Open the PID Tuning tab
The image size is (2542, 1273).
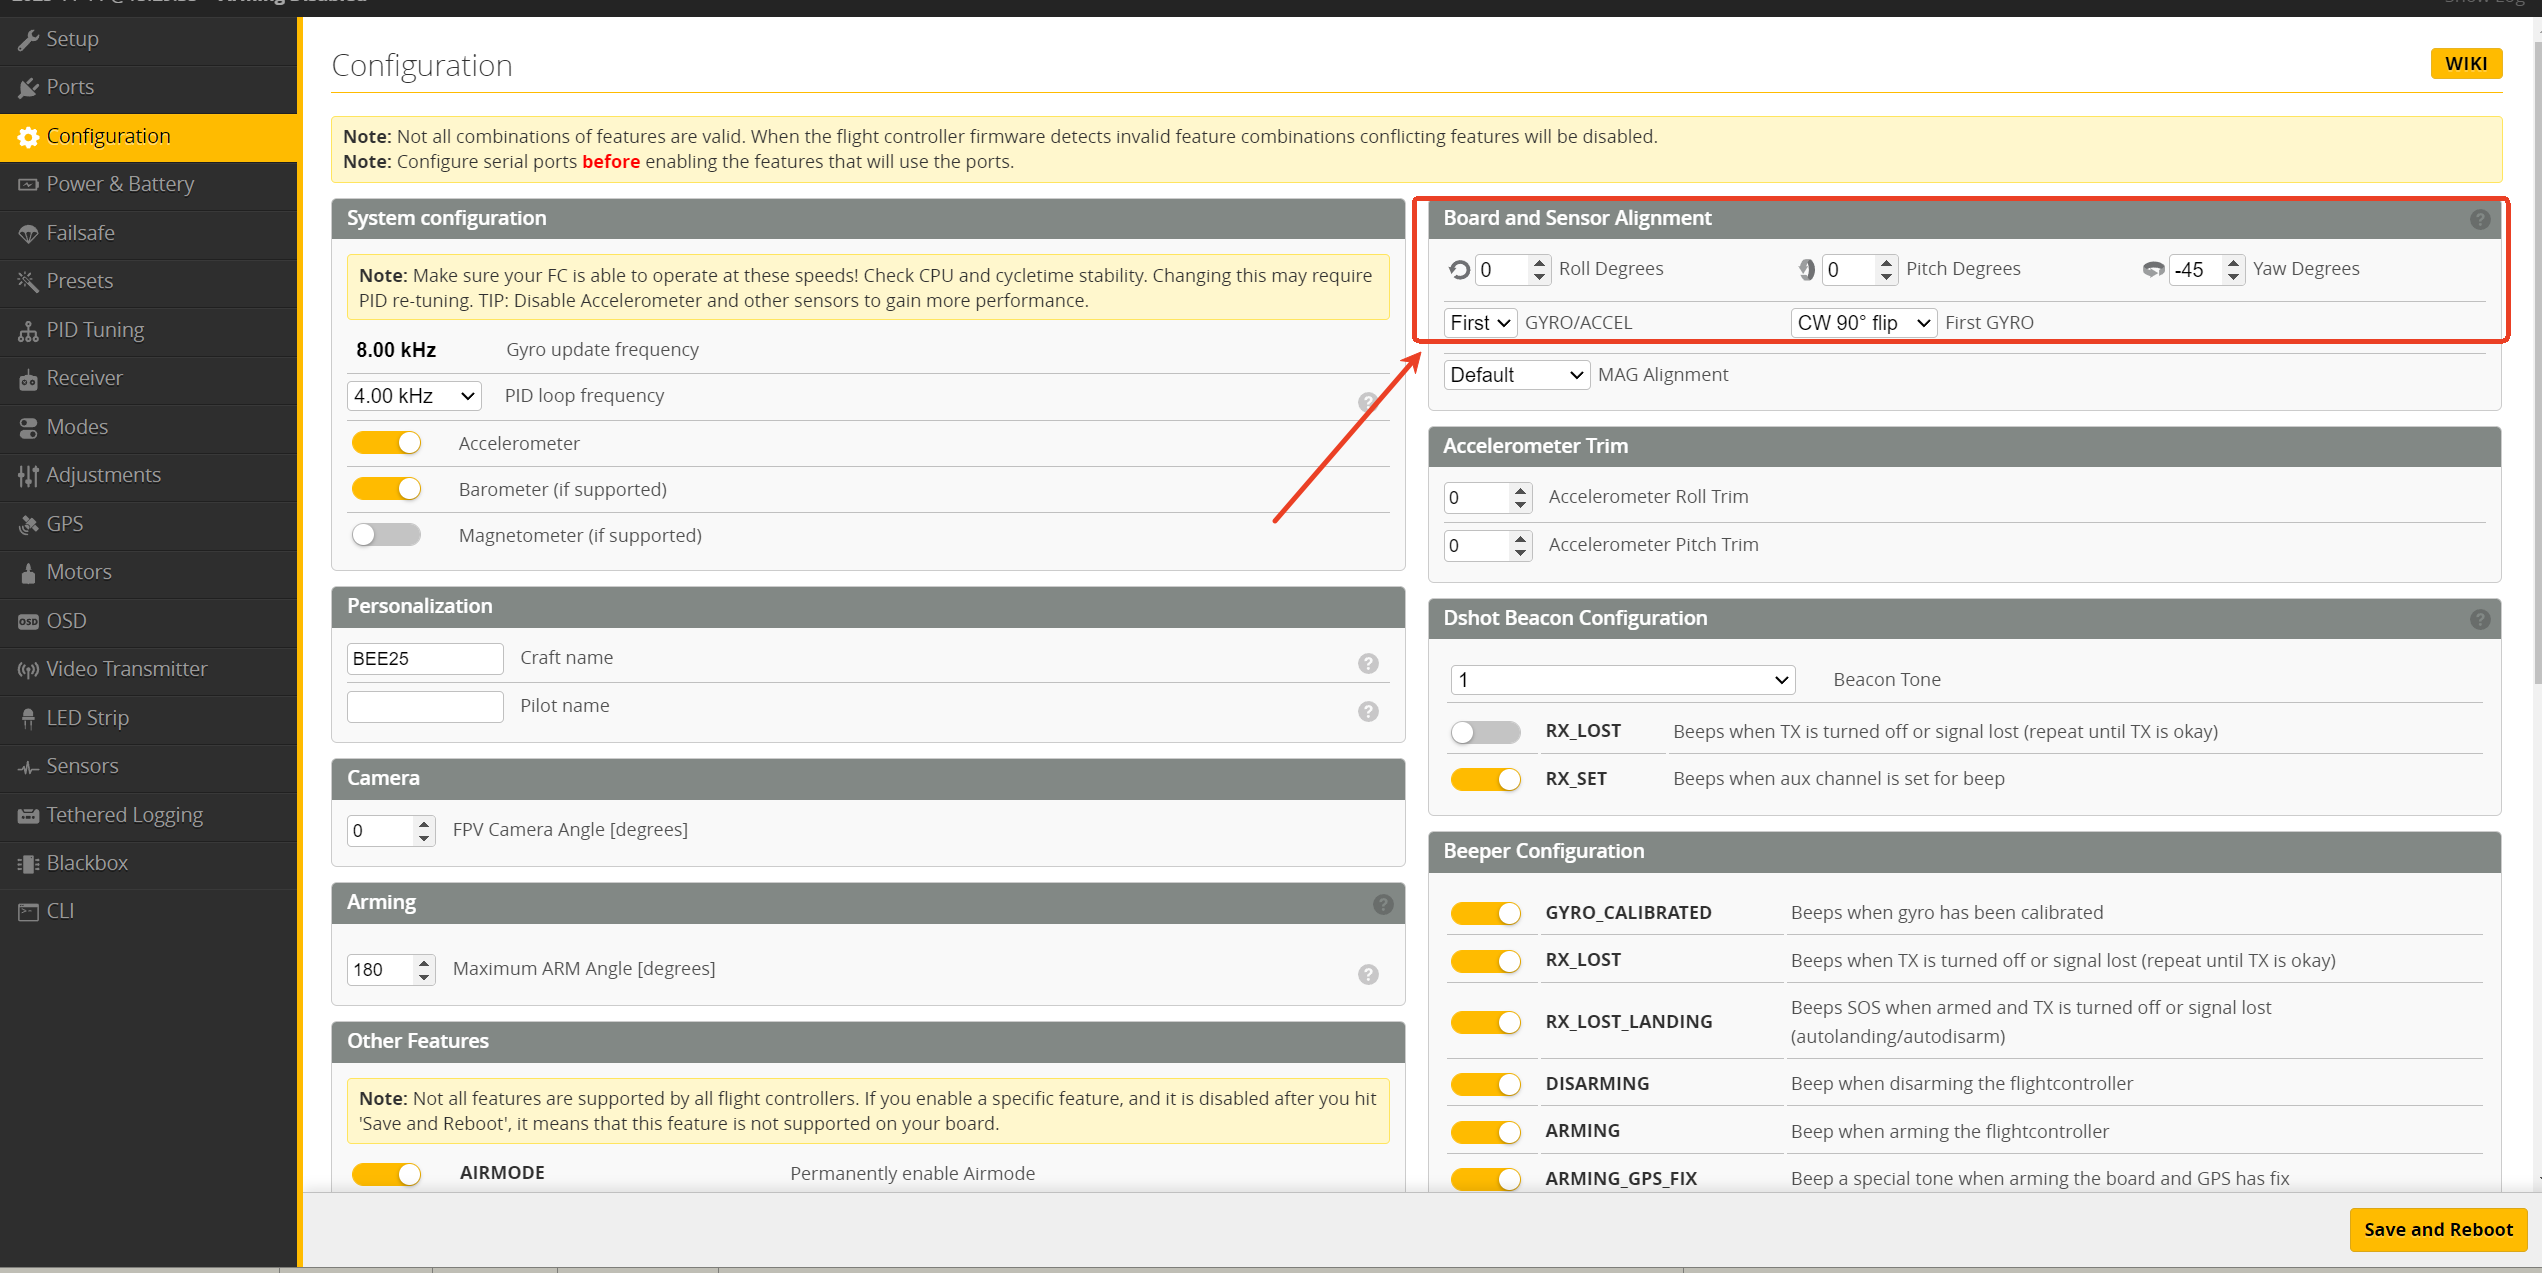pyautogui.click(x=95, y=330)
